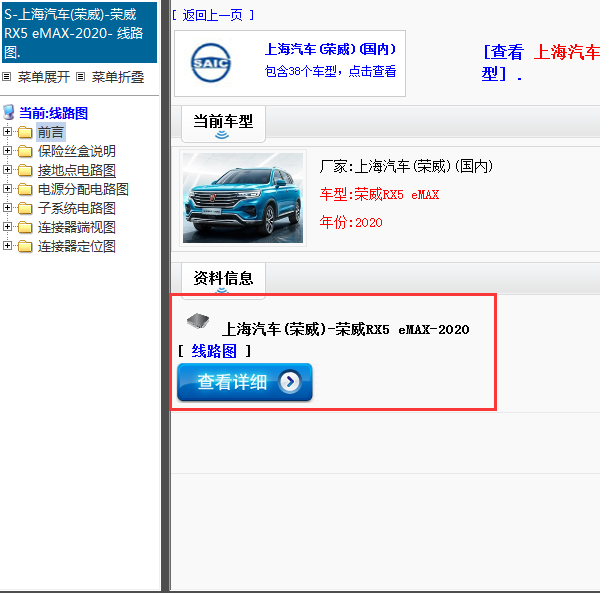Click 包含38个车型,点击查看 link

pos(330,71)
